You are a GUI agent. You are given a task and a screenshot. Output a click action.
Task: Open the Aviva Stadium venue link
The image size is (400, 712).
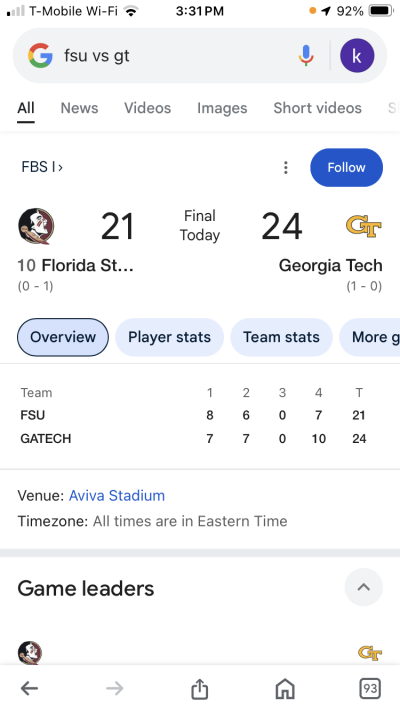click(117, 495)
